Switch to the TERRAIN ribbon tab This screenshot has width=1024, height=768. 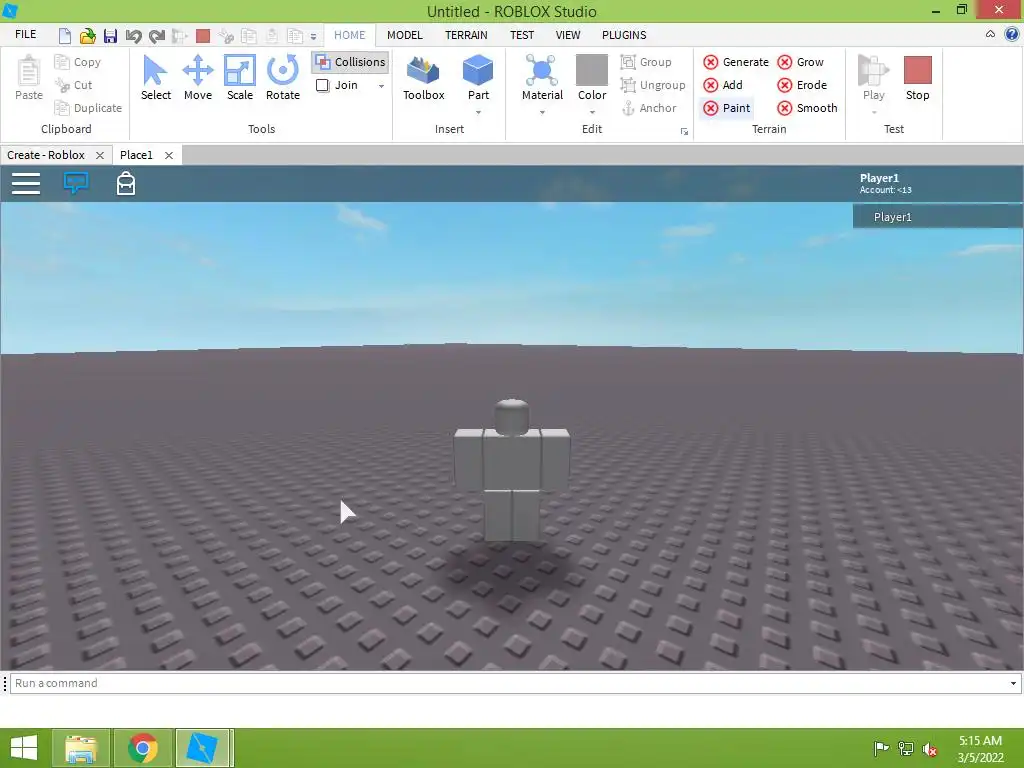point(466,35)
